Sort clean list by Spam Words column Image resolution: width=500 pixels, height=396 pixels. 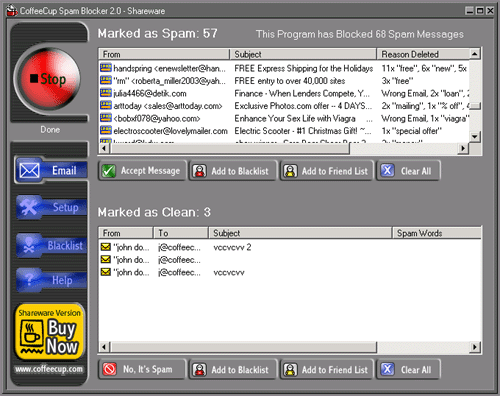(437, 233)
